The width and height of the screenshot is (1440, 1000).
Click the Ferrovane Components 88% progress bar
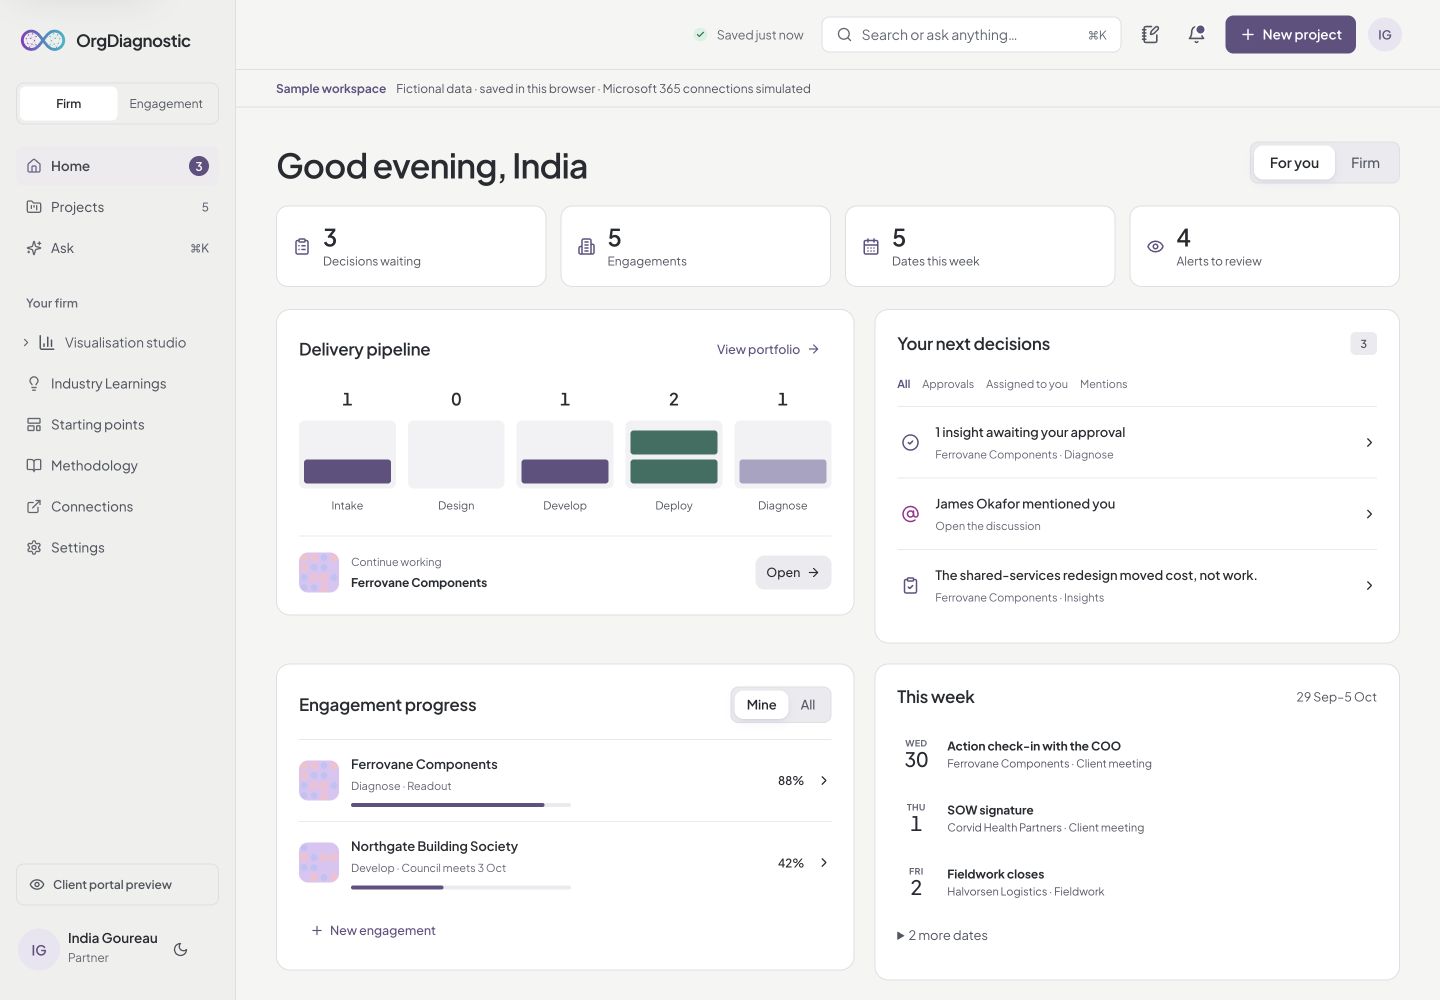[x=461, y=805]
